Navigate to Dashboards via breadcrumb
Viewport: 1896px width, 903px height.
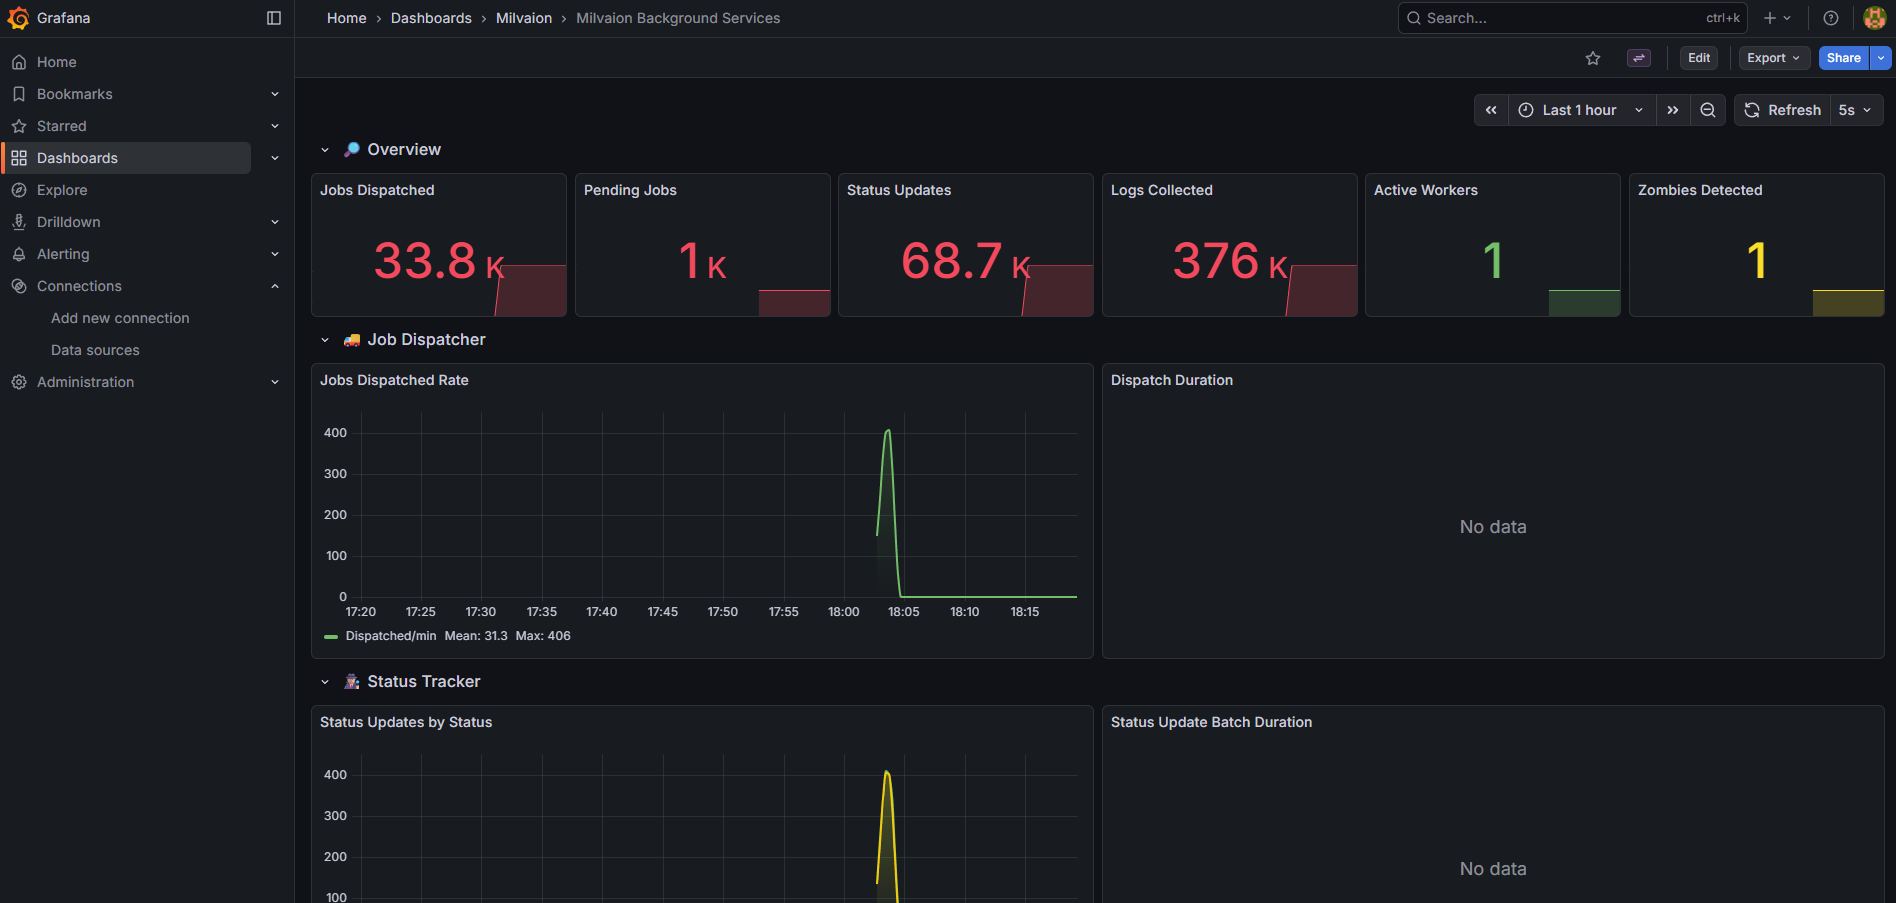pyautogui.click(x=431, y=17)
